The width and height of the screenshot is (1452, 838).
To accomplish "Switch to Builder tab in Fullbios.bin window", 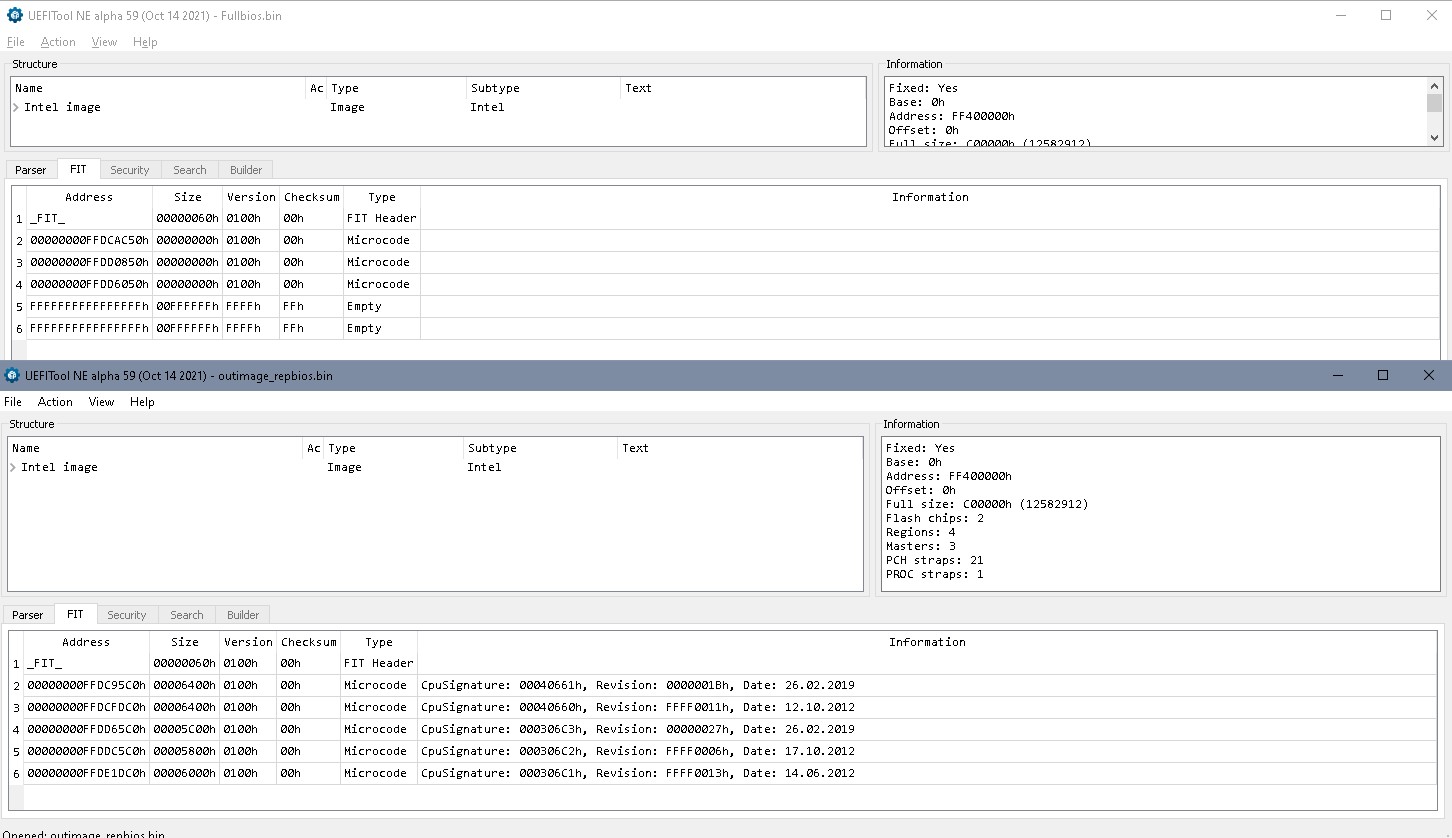I will click(x=246, y=170).
